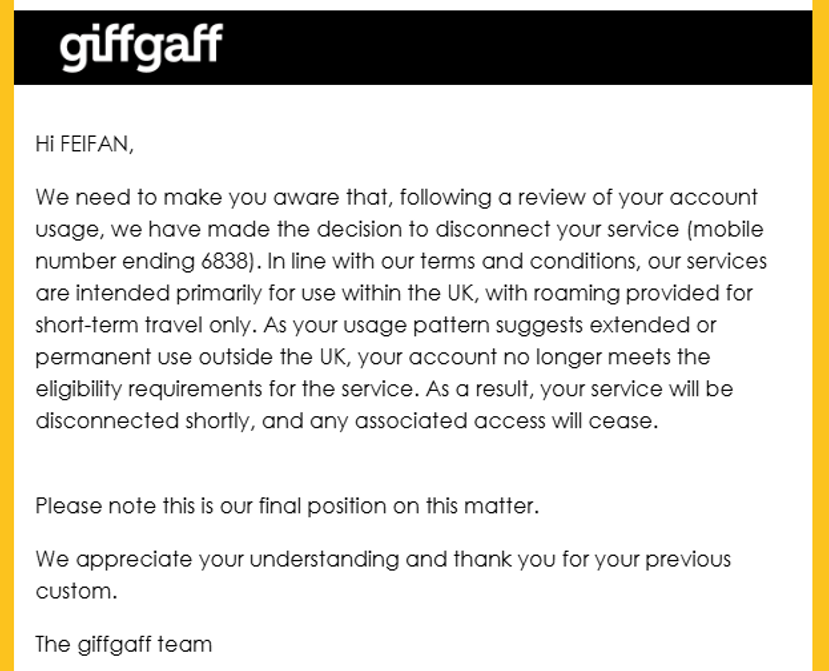This screenshot has height=671, width=829.
Task: Click the yellow left border strip
Action: click(x=7, y=335)
